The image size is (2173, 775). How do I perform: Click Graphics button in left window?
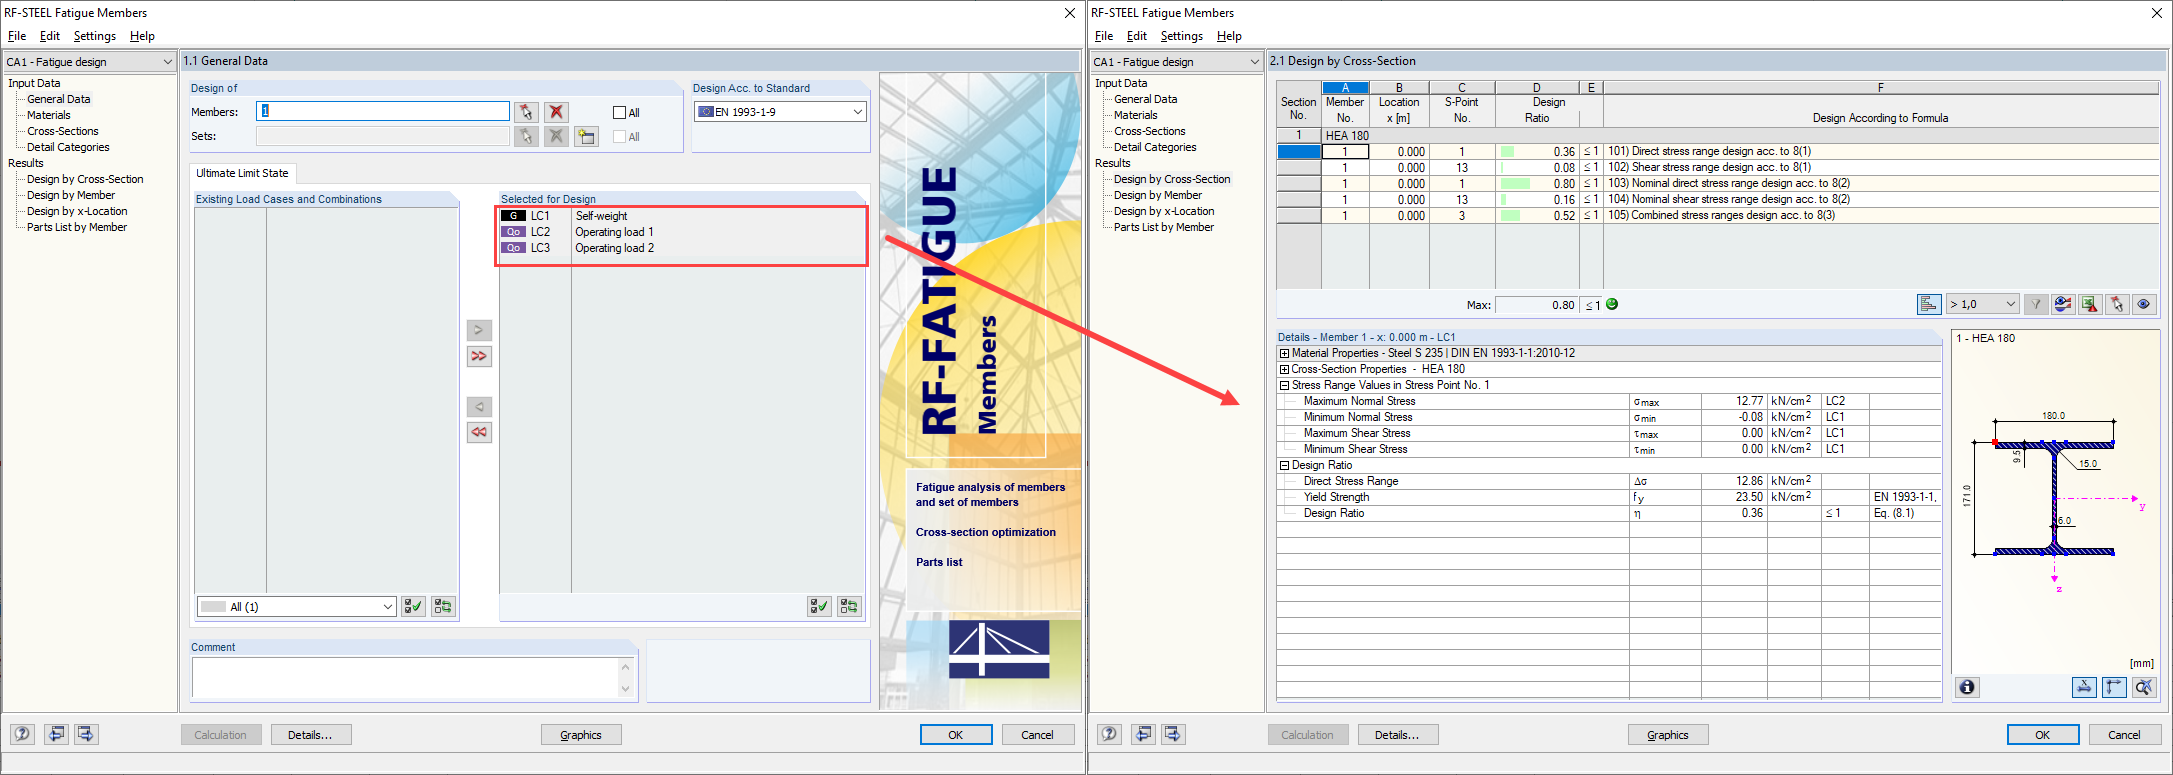(x=581, y=735)
